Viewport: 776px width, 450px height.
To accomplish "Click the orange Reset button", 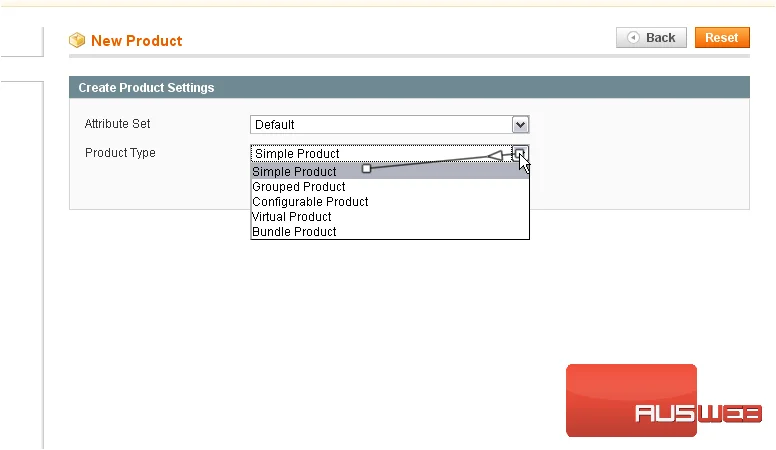I will point(722,38).
